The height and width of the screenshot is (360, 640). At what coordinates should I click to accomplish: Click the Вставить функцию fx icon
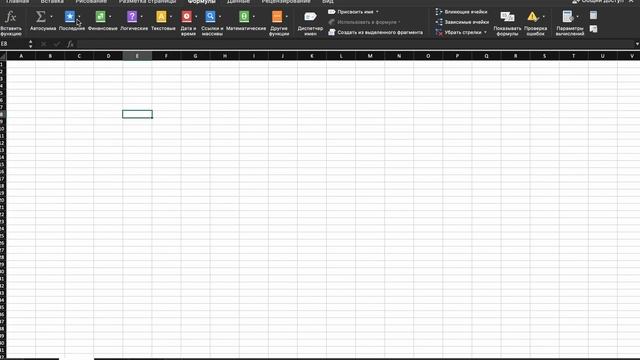coord(11,17)
